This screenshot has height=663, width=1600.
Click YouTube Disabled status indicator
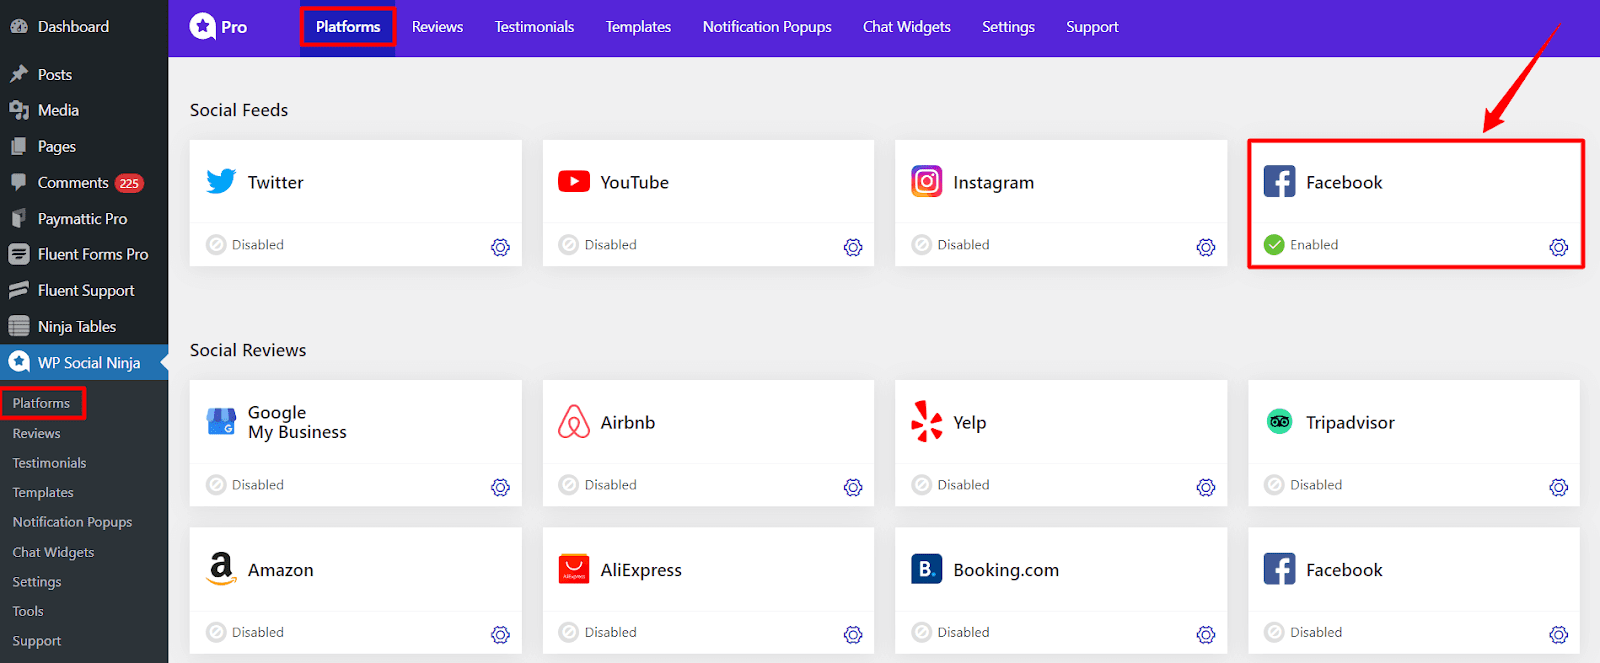coord(598,244)
